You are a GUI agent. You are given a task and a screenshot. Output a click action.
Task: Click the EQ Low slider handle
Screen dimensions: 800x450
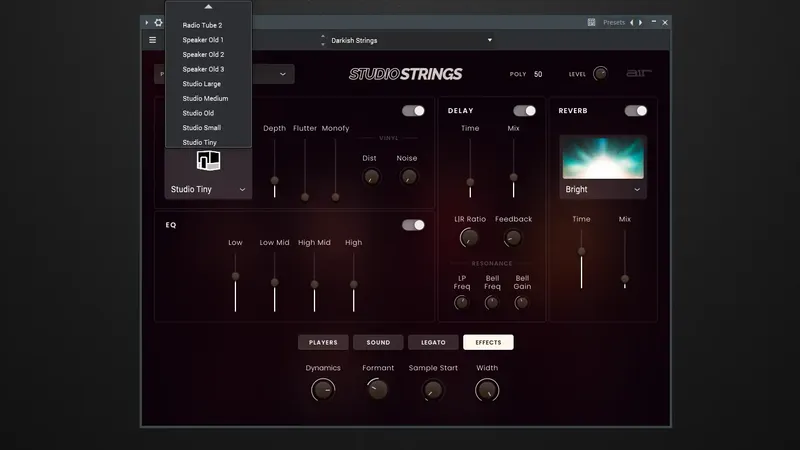[235, 276]
